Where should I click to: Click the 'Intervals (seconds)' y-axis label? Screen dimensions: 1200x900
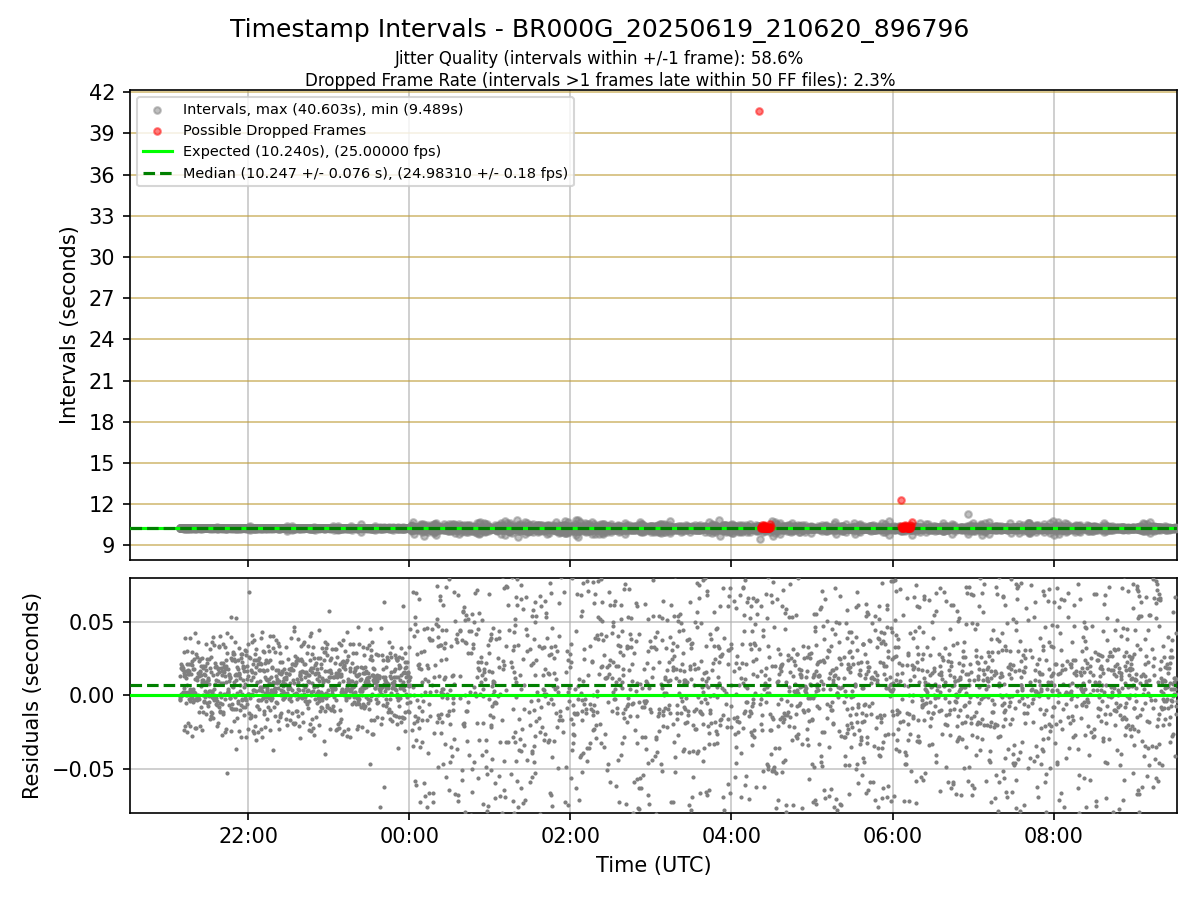pos(68,325)
